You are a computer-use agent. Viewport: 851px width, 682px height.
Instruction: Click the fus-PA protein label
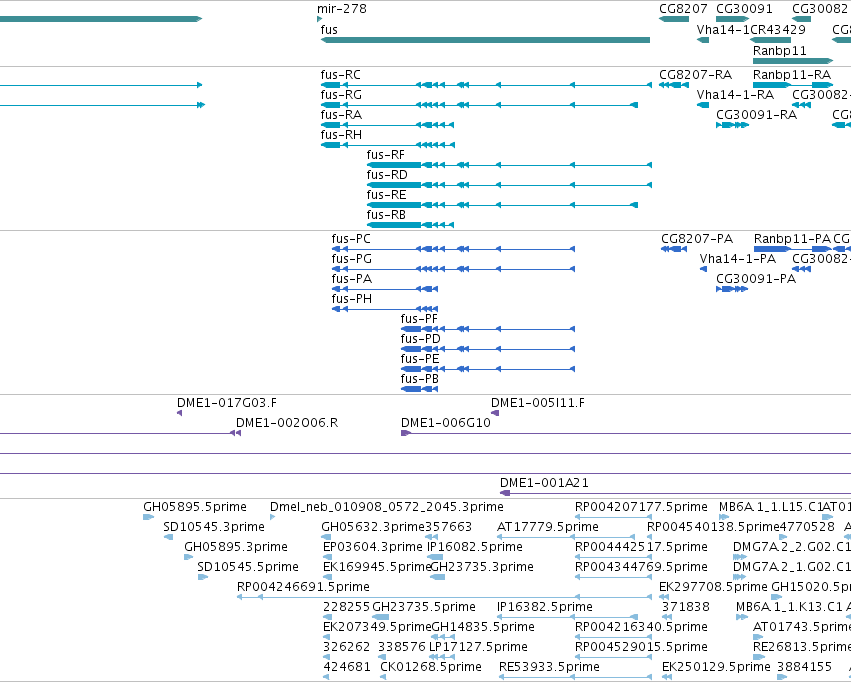tap(352, 279)
